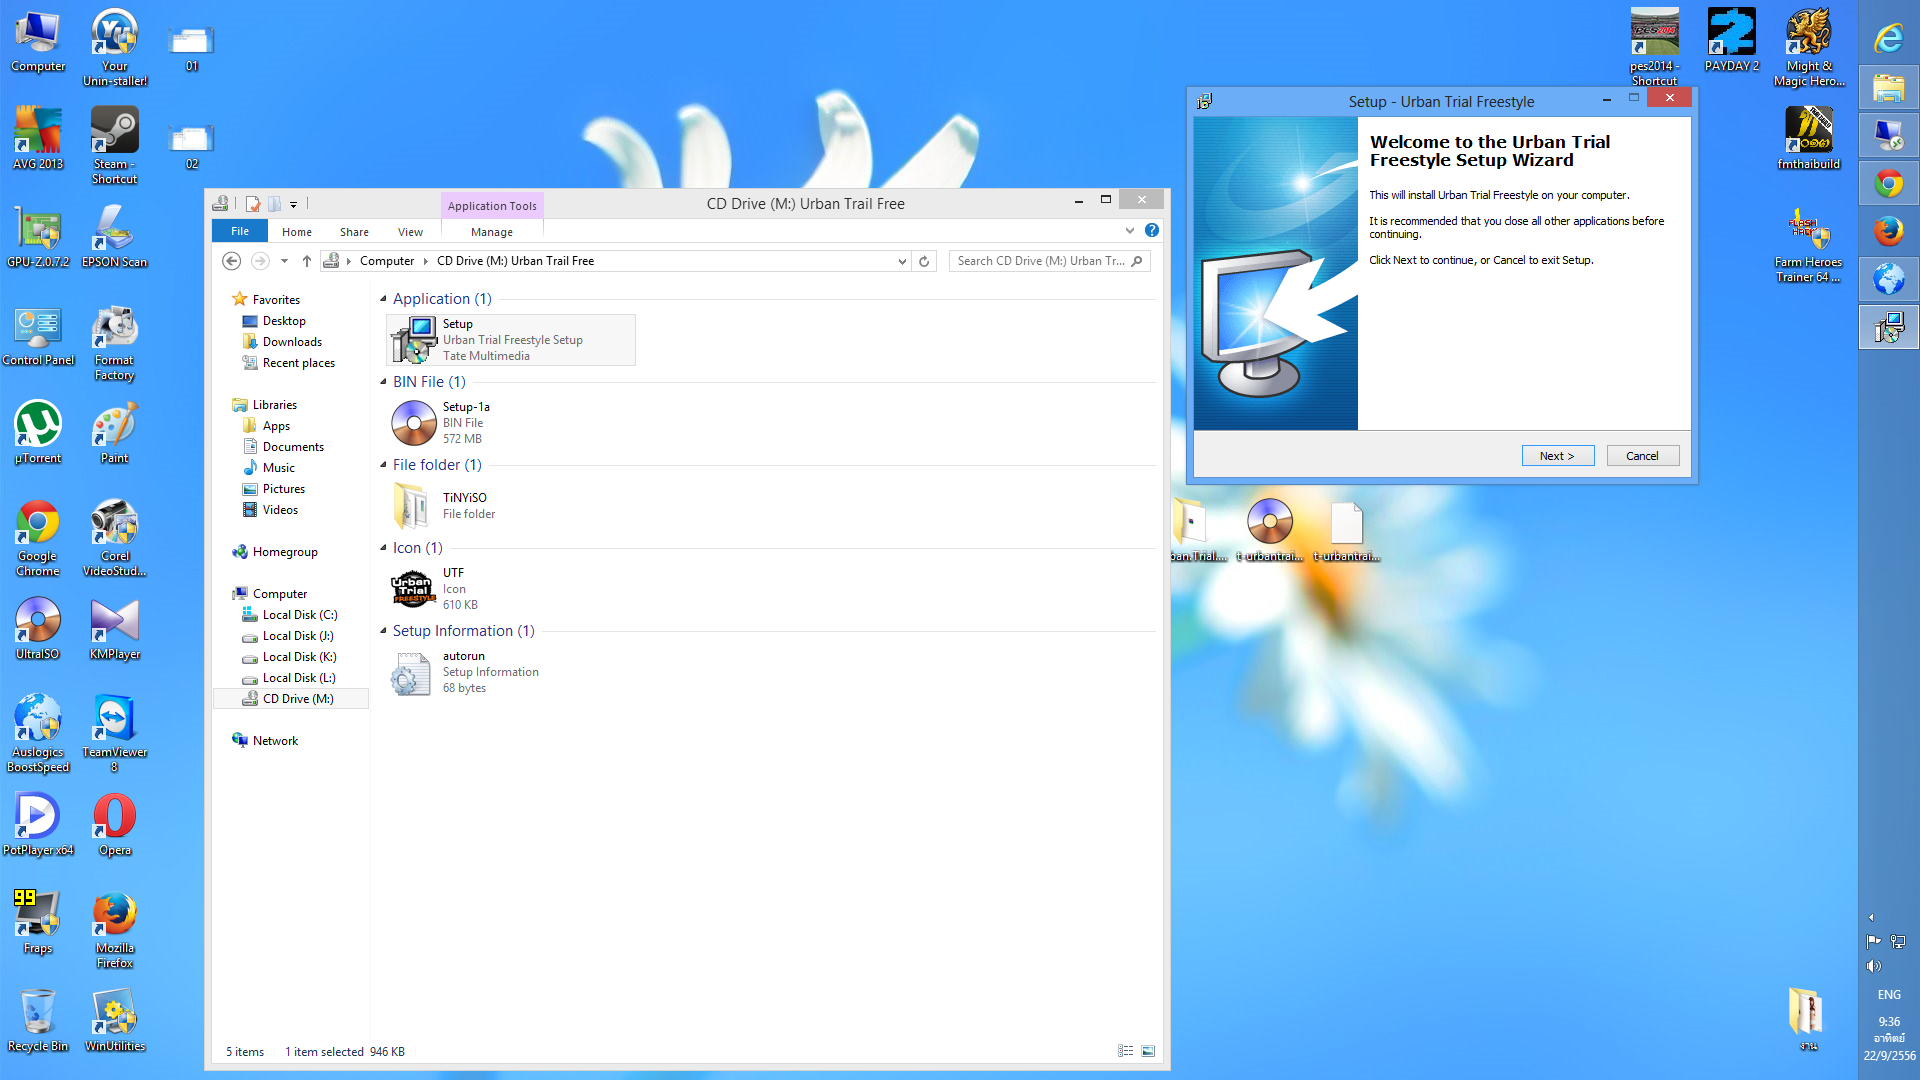The width and height of the screenshot is (1920, 1080).
Task: Click Next in the Setup wizard
Action: point(1557,456)
